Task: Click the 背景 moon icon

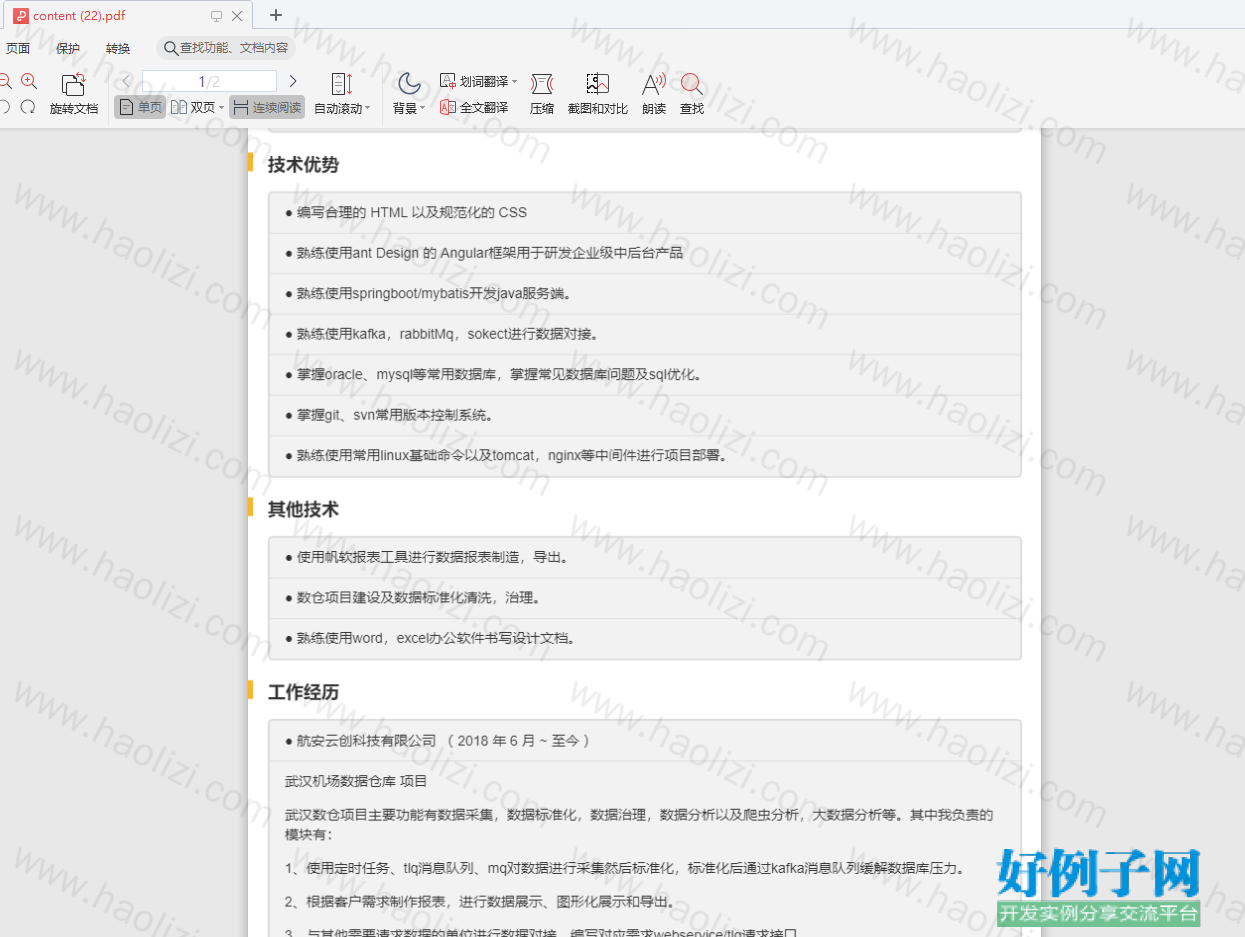Action: (409, 83)
